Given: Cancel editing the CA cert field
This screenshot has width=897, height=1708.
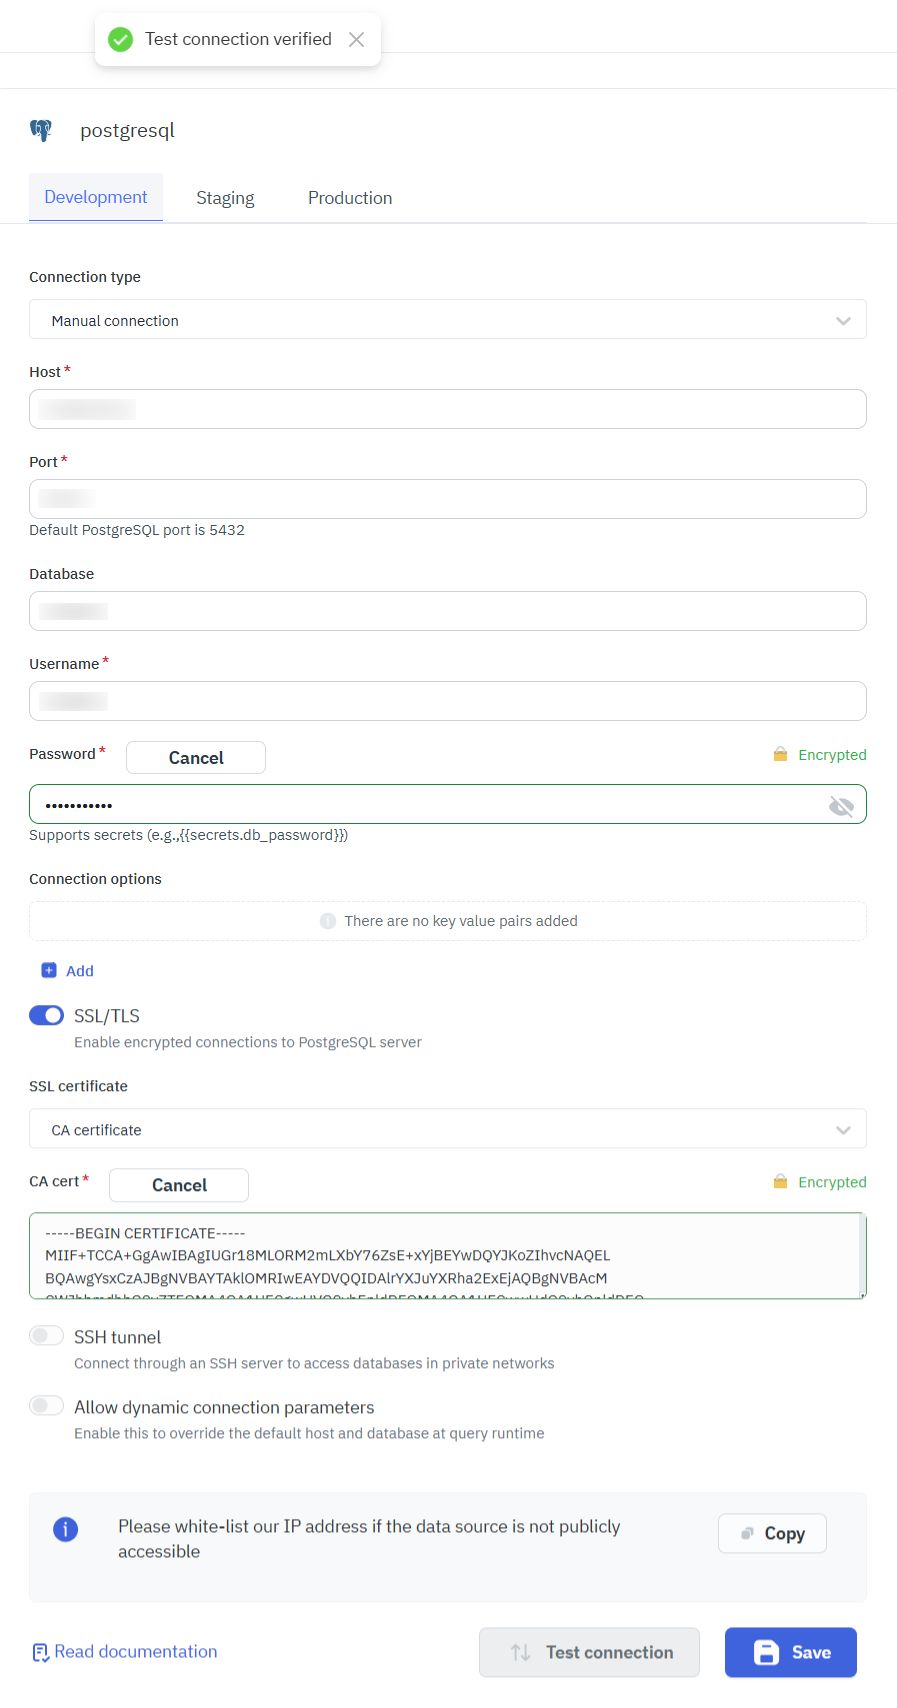Looking at the screenshot, I should (x=179, y=1185).
